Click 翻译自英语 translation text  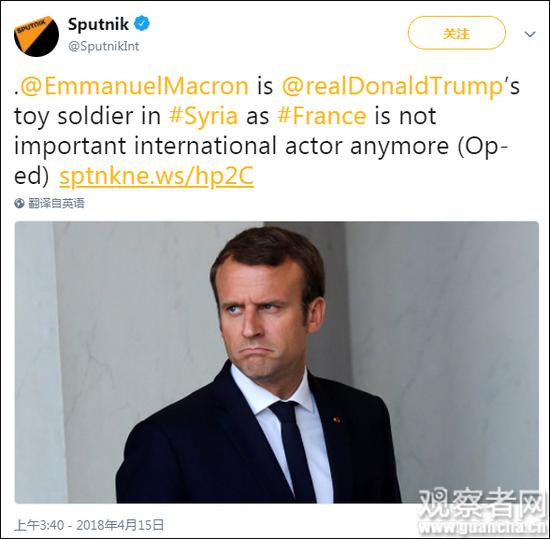(x=56, y=203)
